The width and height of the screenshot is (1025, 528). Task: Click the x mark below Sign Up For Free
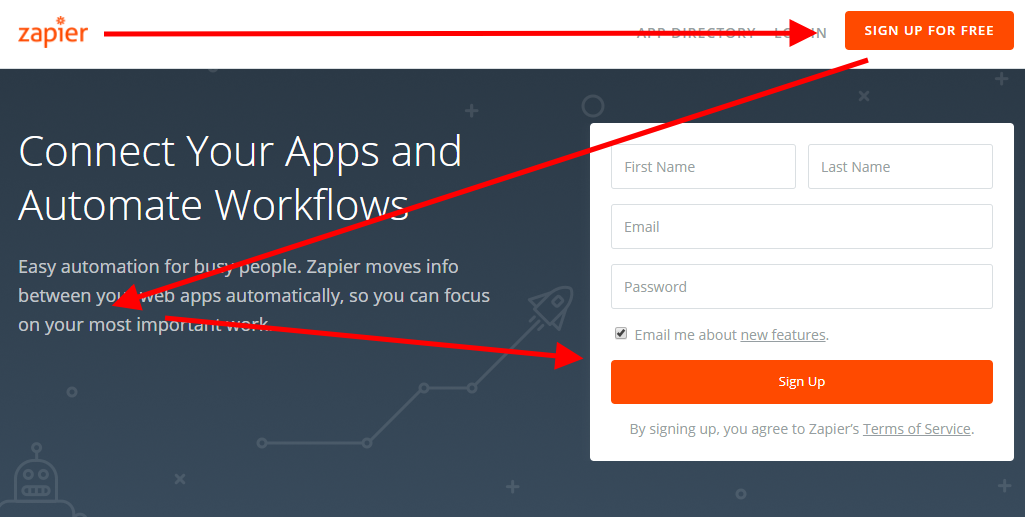[864, 96]
